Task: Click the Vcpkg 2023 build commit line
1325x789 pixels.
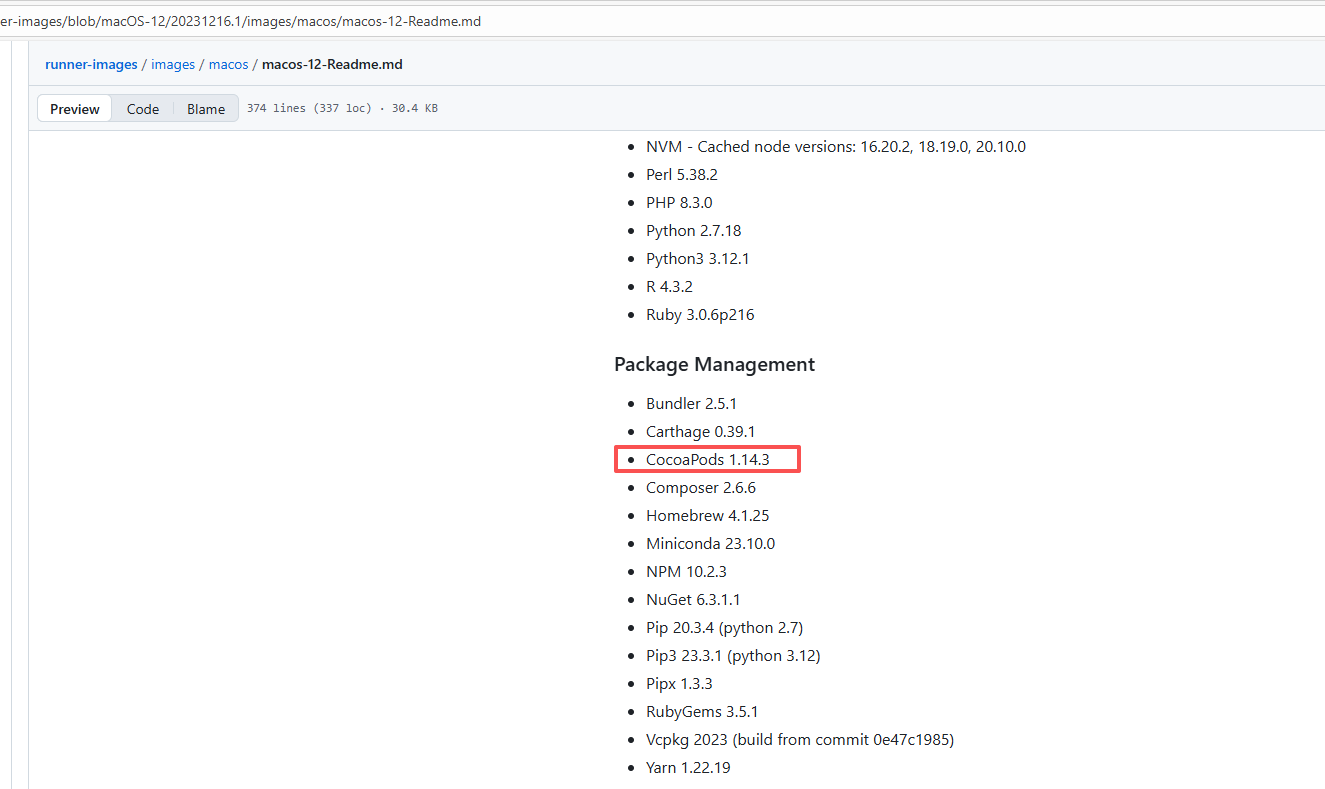Action: coord(799,740)
